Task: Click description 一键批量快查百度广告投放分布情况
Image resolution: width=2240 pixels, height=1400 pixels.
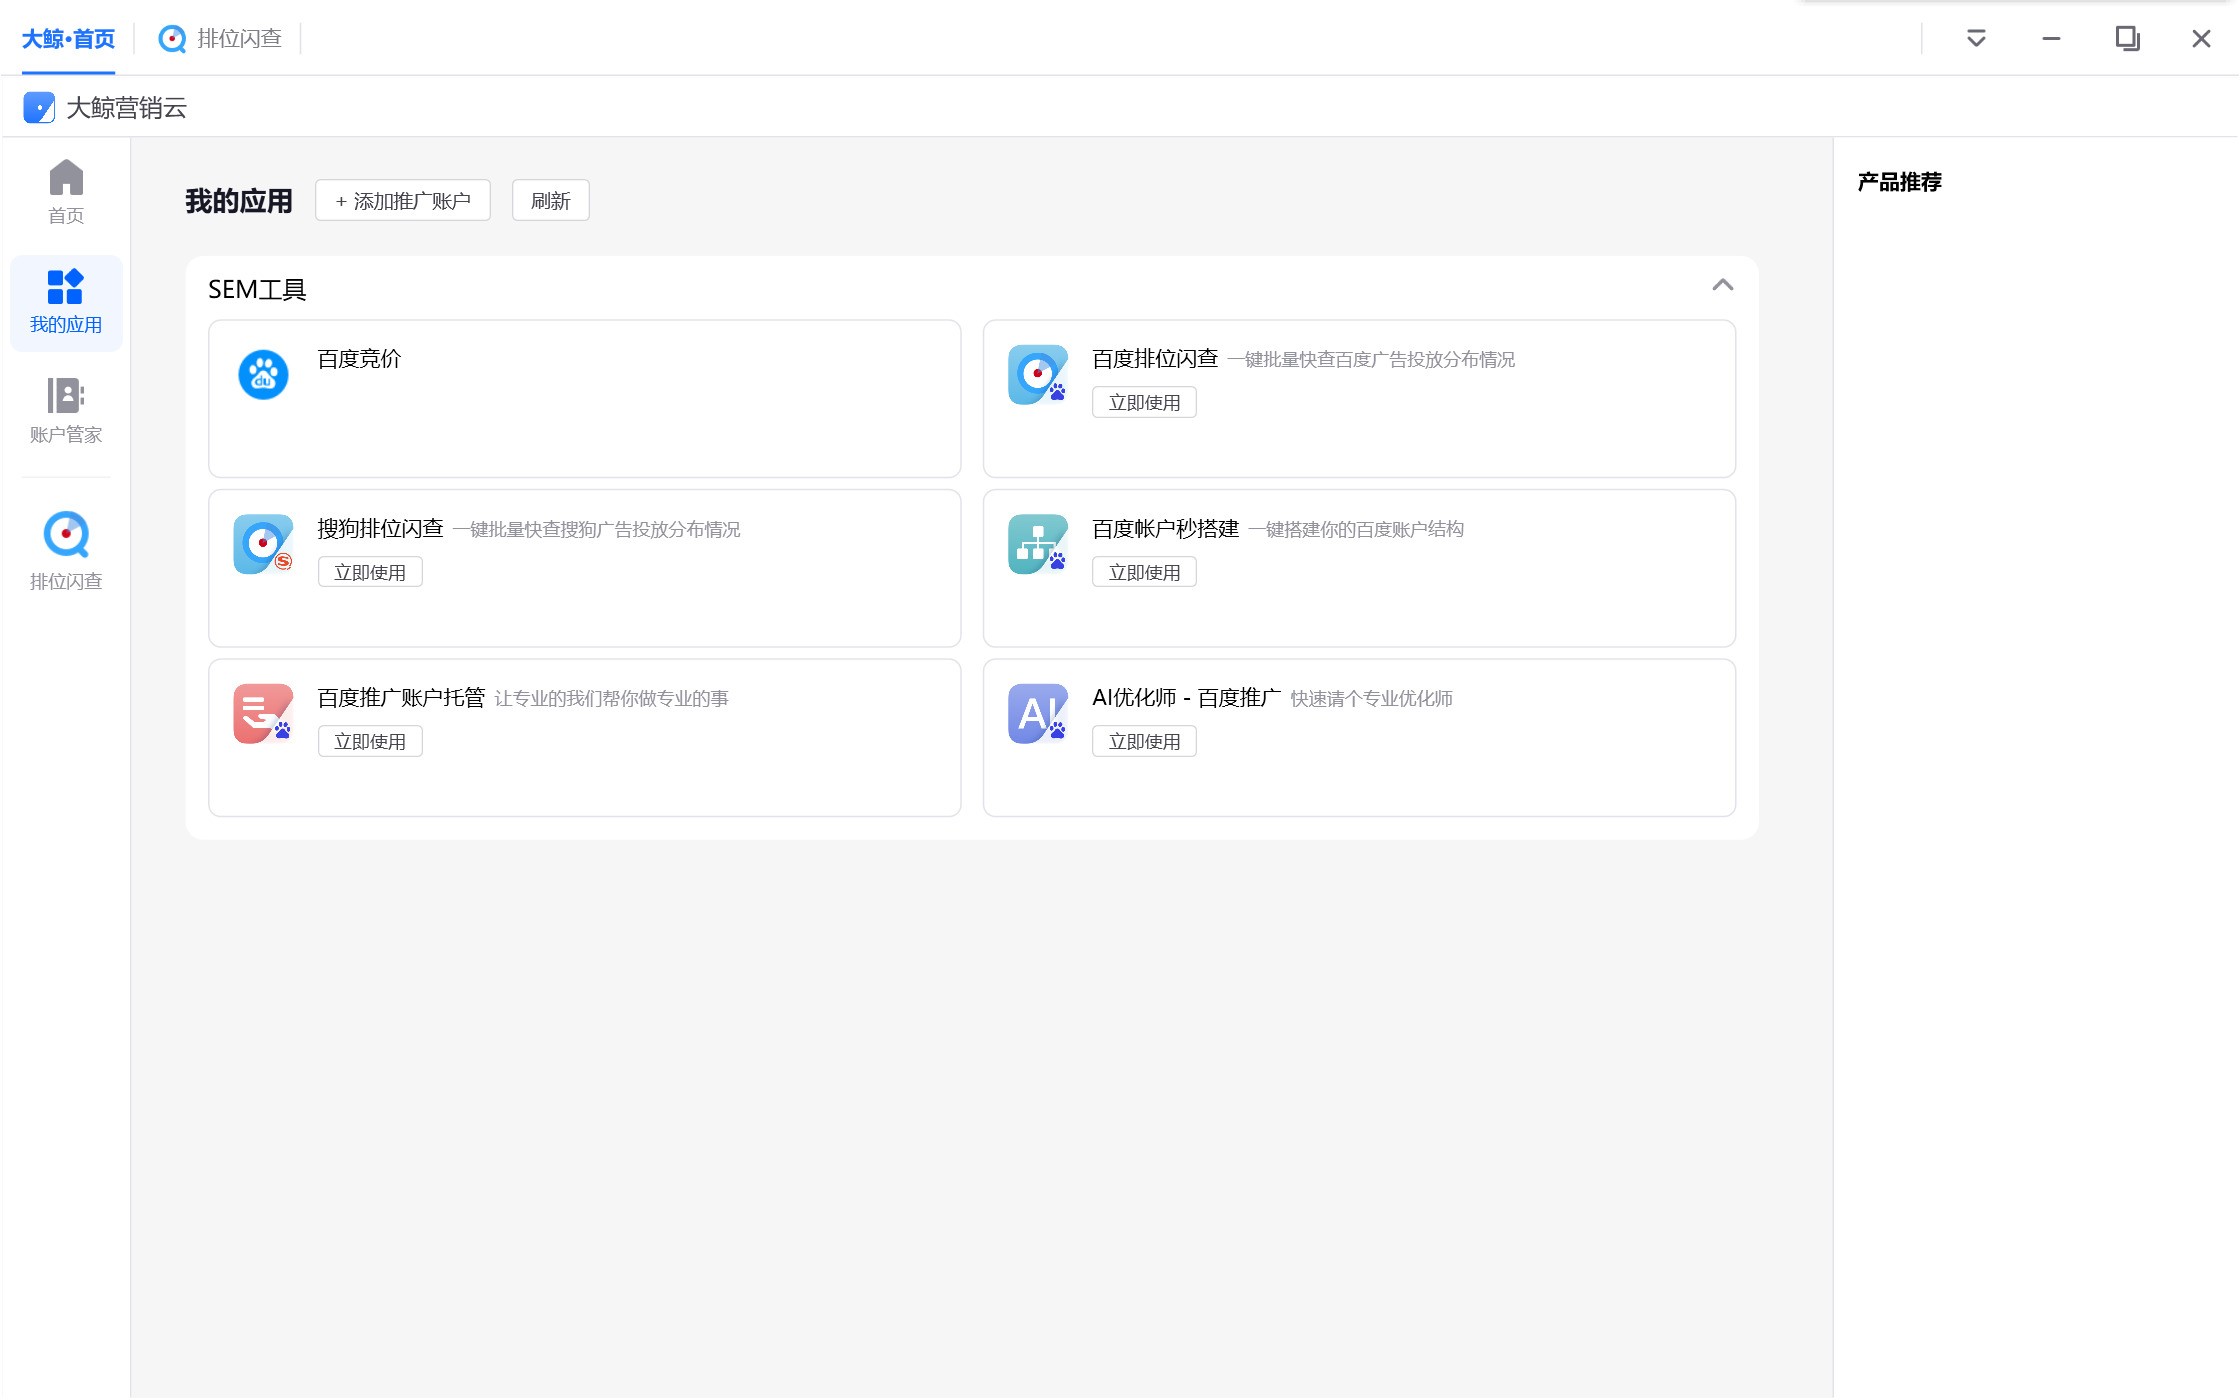Action: (1371, 359)
